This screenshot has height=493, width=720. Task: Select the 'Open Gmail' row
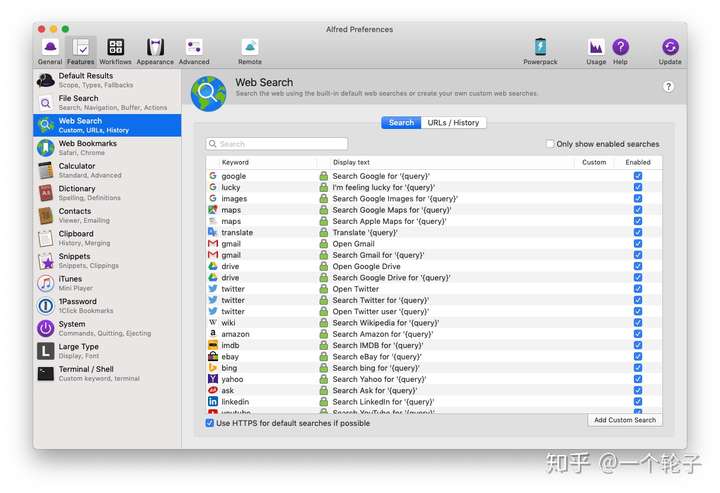434,244
